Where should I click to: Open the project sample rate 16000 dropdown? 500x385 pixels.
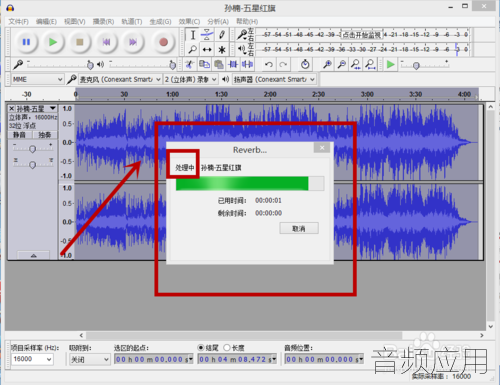(x=32, y=359)
